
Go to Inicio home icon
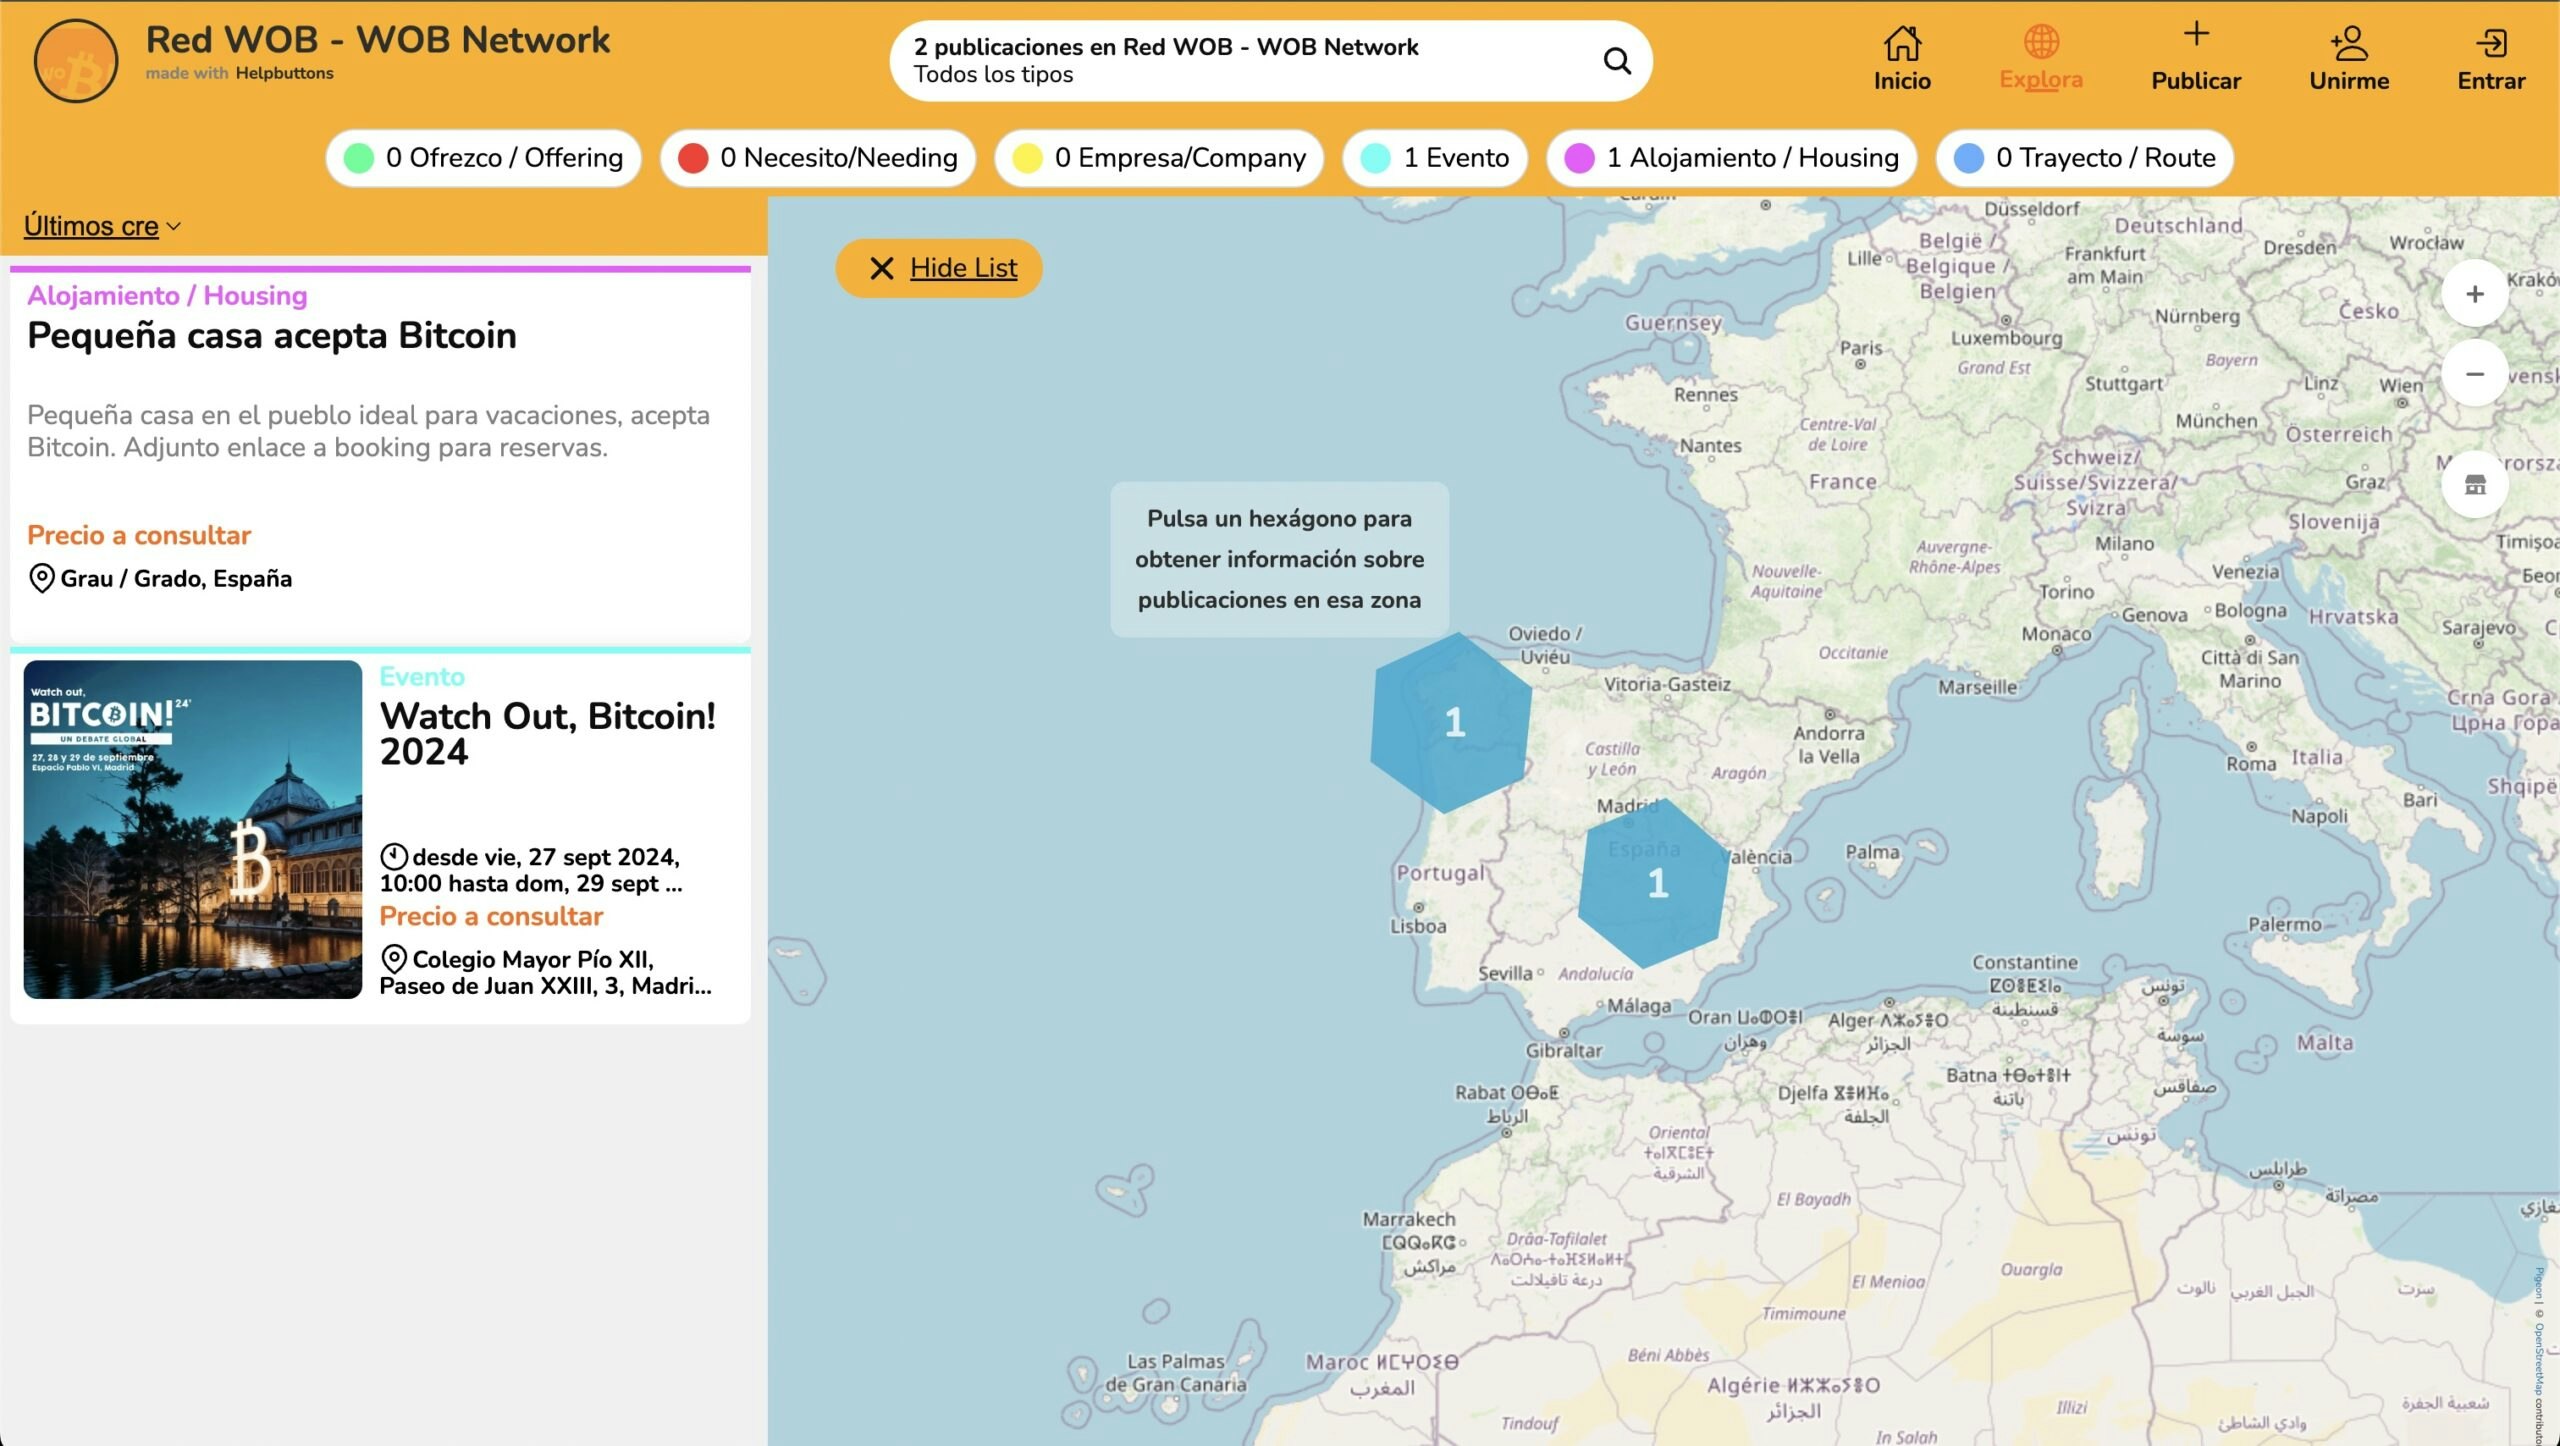(1902, 43)
